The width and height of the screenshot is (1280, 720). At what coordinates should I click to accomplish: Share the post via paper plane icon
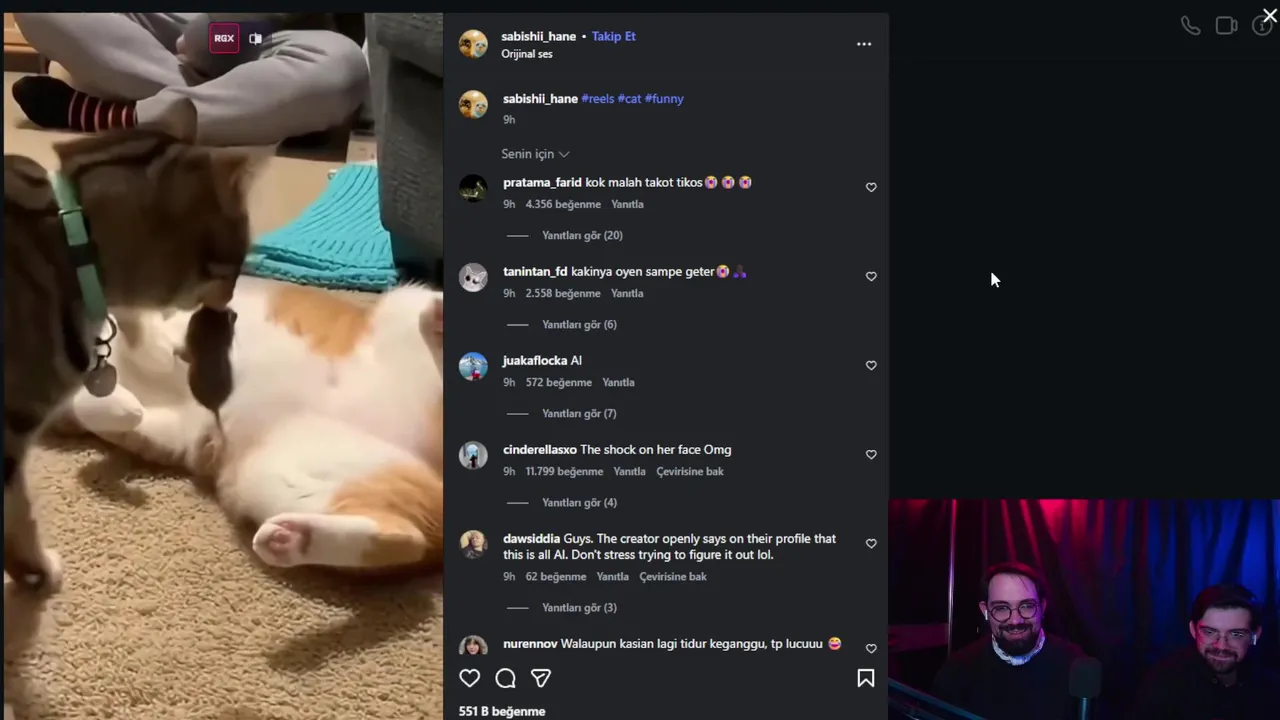point(541,678)
